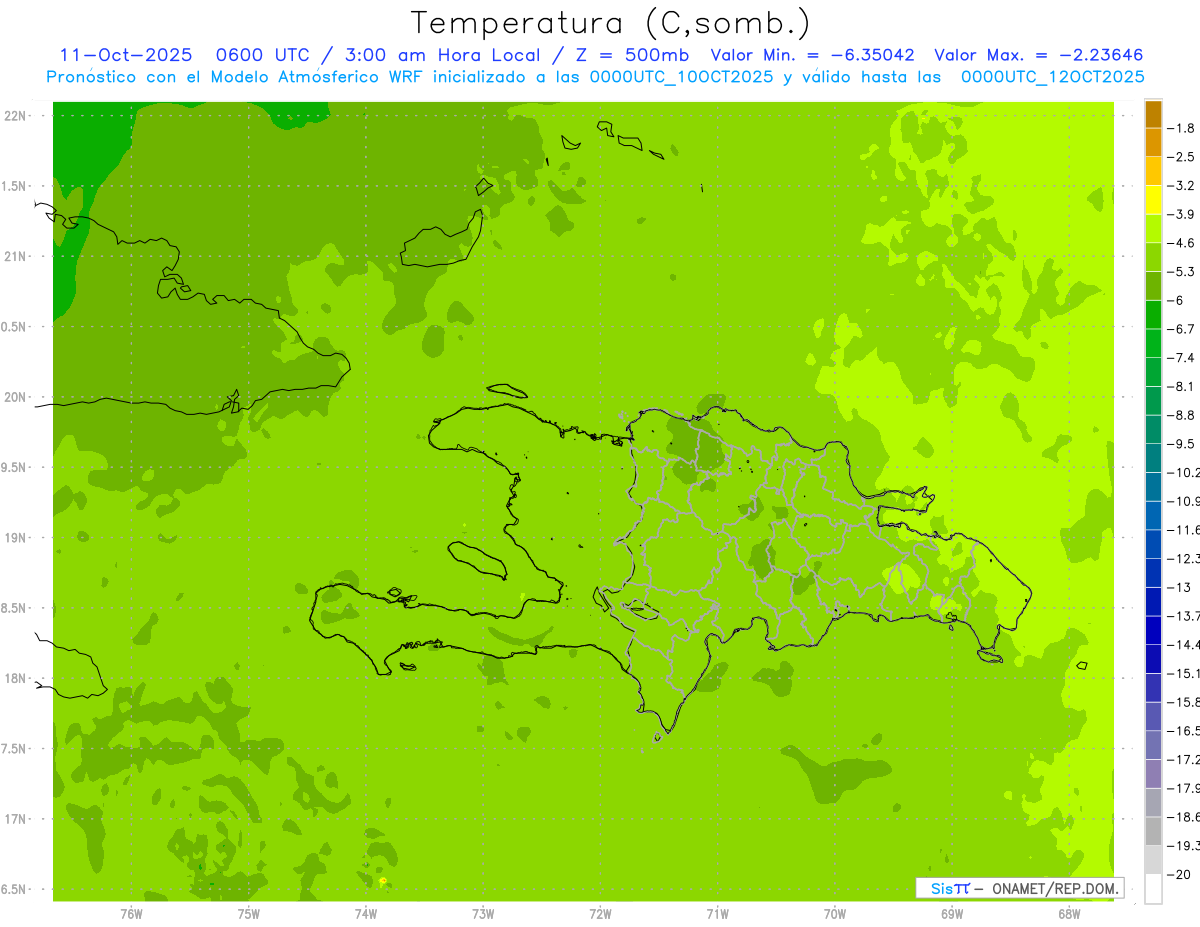This screenshot has width=1200, height=927.
Task: Click the yellow -3.9 legend swatch
Action: pos(1153,200)
